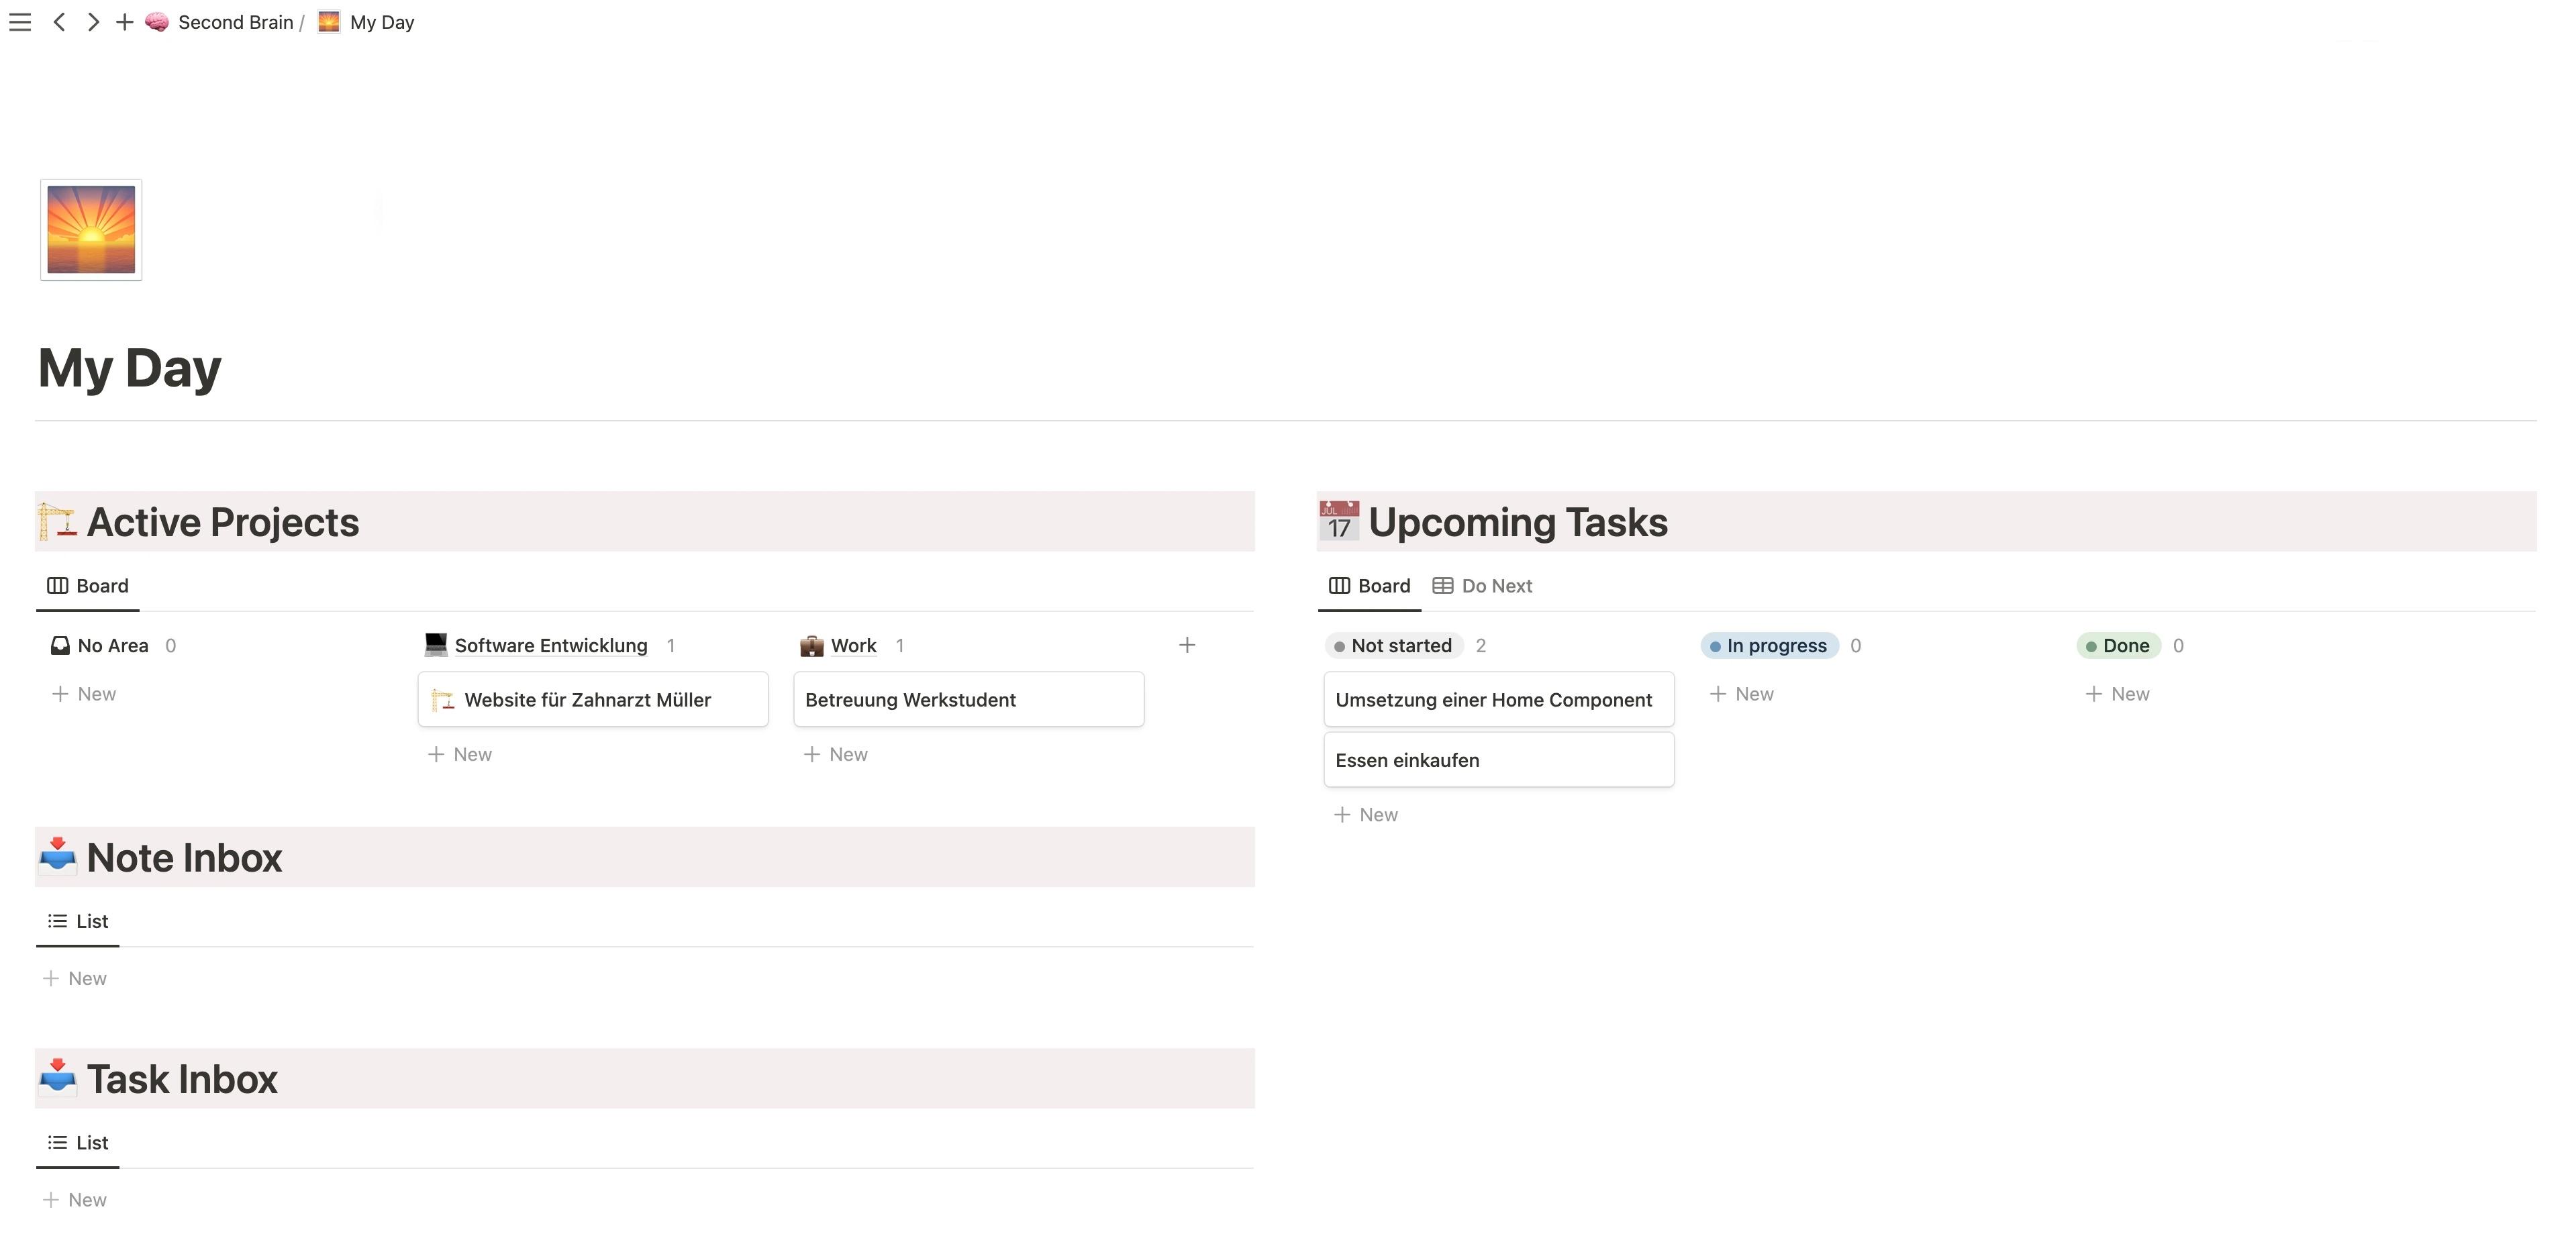This screenshot has height=1236, width=2576.
Task: Go forward with the right arrow
Action: pos(93,22)
